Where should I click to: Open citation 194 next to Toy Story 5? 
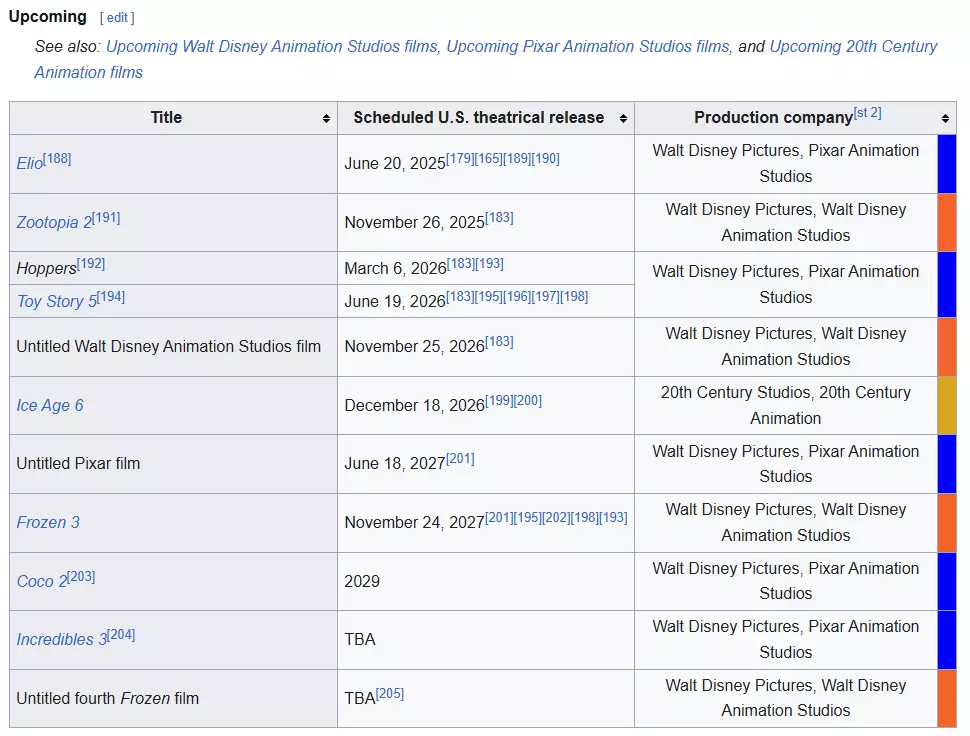point(111,296)
